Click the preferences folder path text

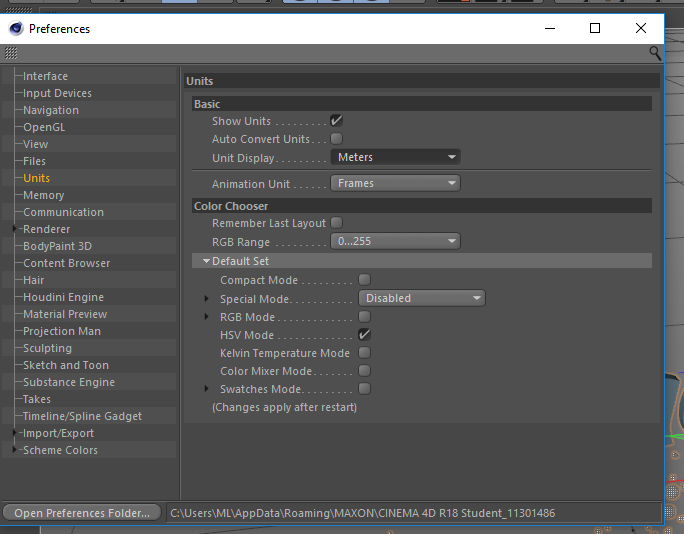tap(363, 513)
